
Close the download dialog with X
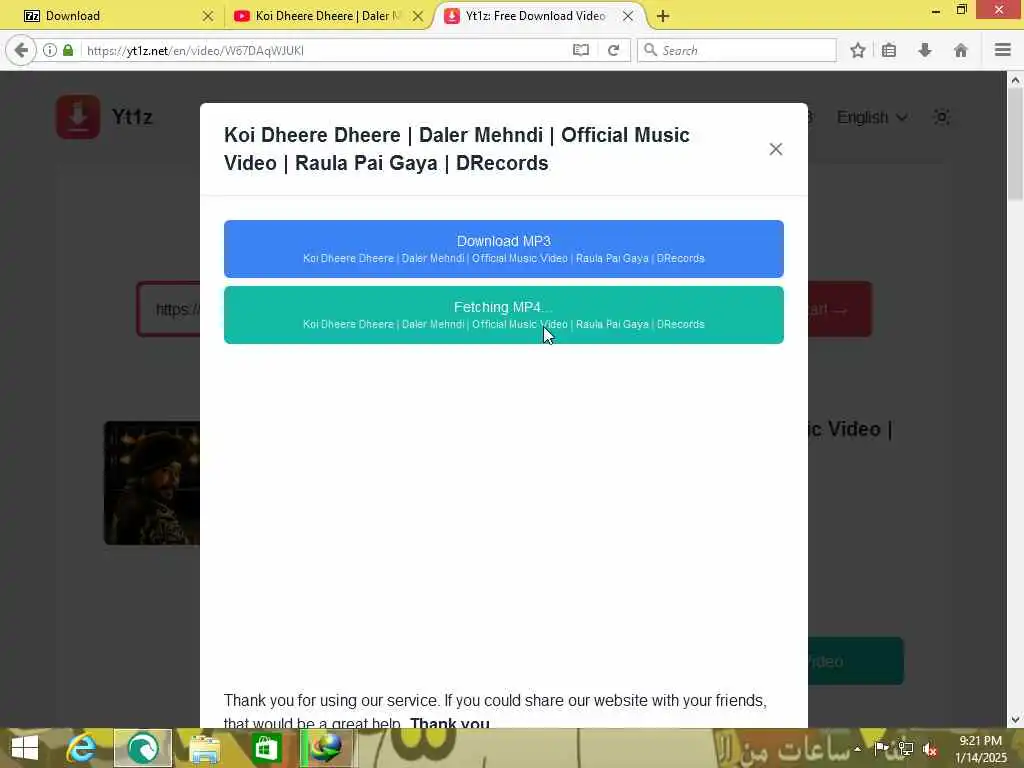click(x=775, y=149)
